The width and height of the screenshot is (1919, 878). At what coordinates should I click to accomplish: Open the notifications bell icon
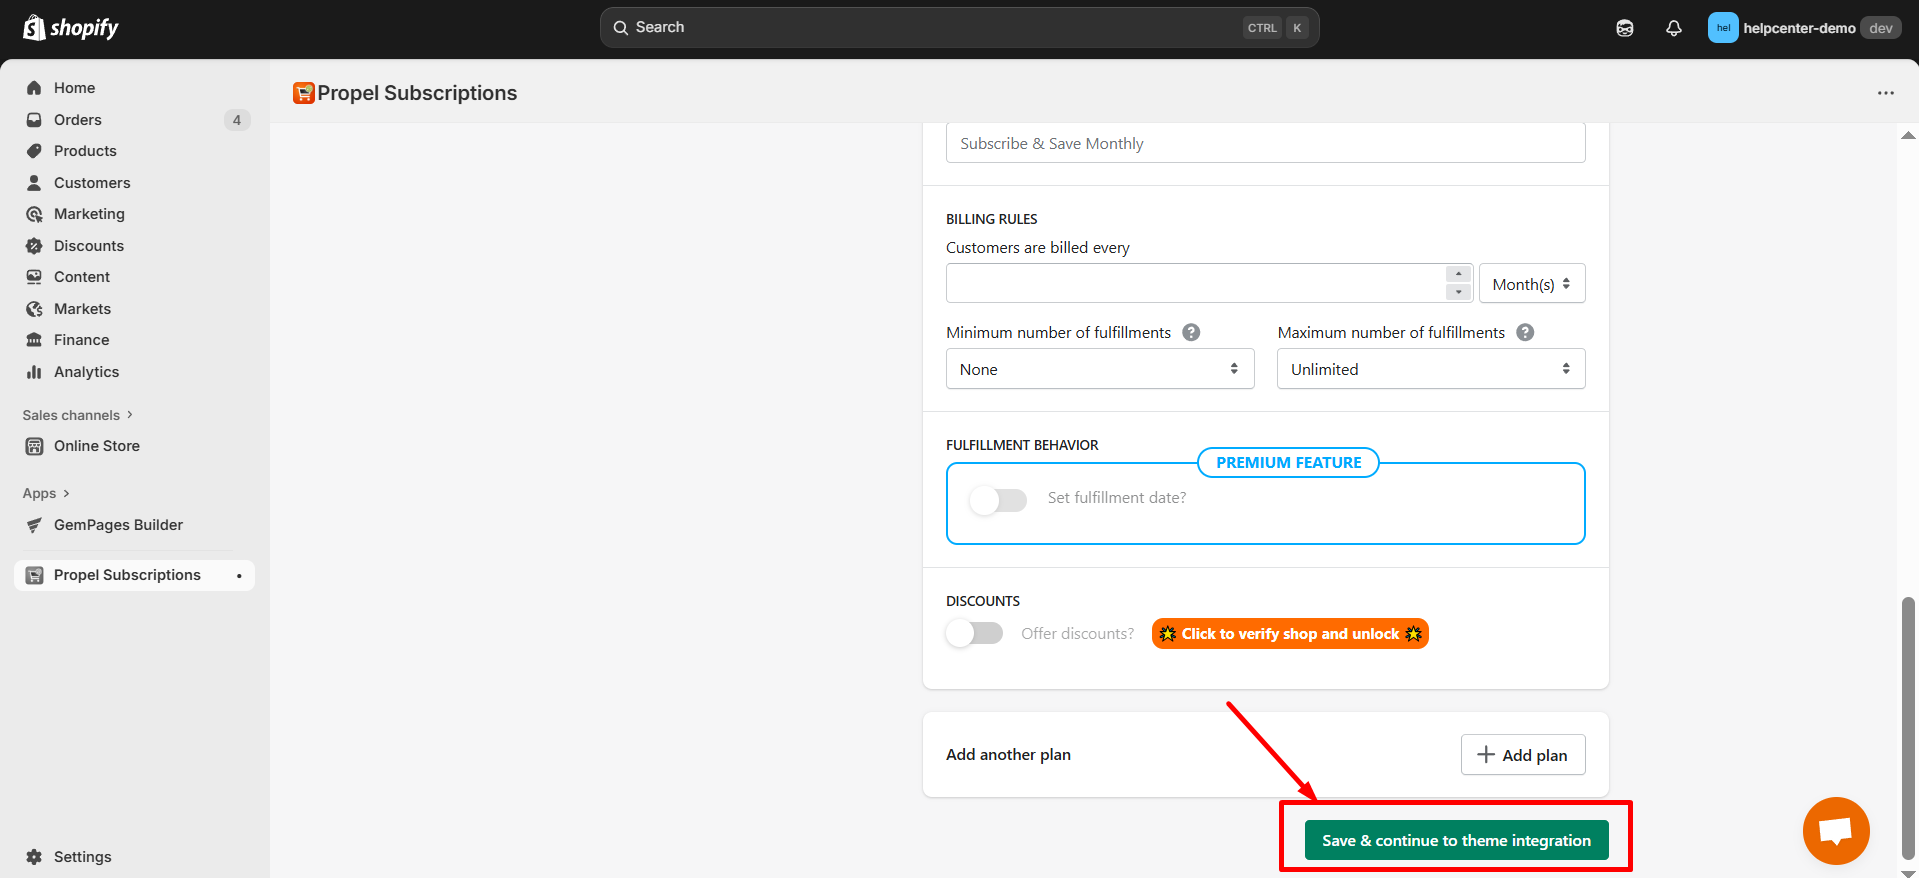click(1673, 28)
